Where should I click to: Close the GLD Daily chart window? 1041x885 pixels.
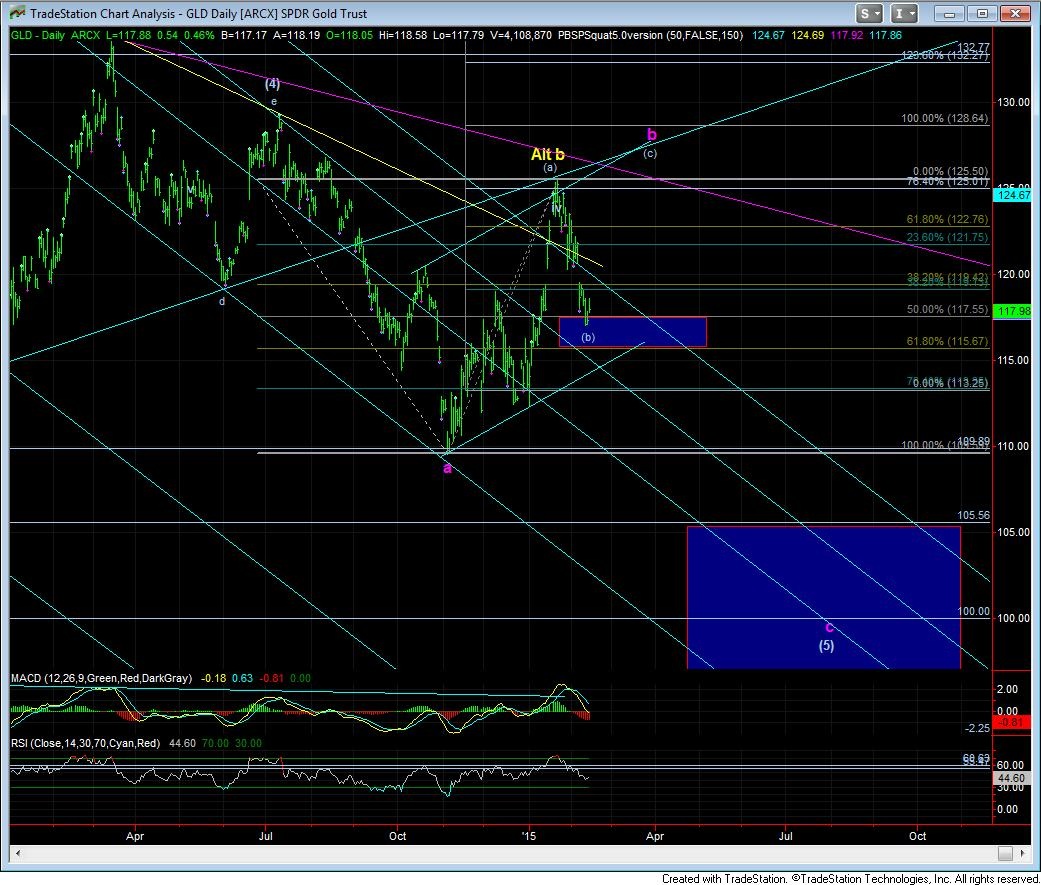[x=1015, y=13]
